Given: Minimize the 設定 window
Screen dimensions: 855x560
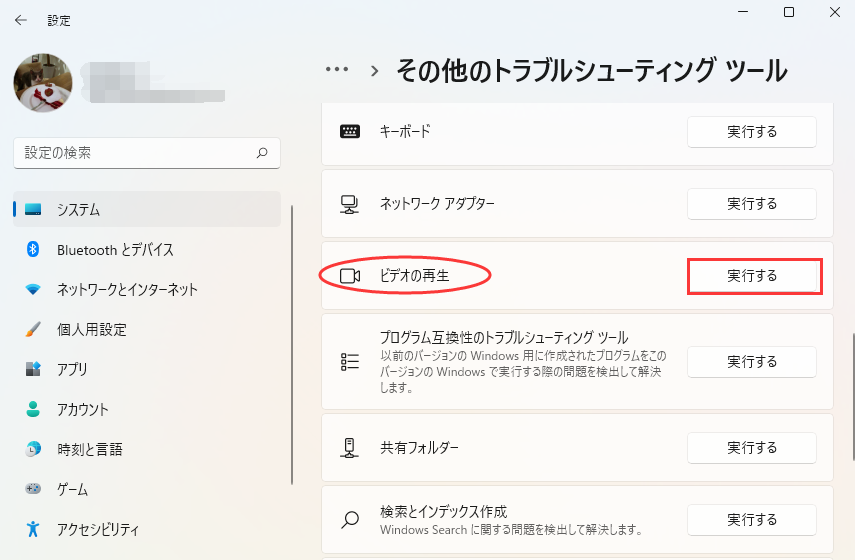Looking at the screenshot, I should [743, 12].
